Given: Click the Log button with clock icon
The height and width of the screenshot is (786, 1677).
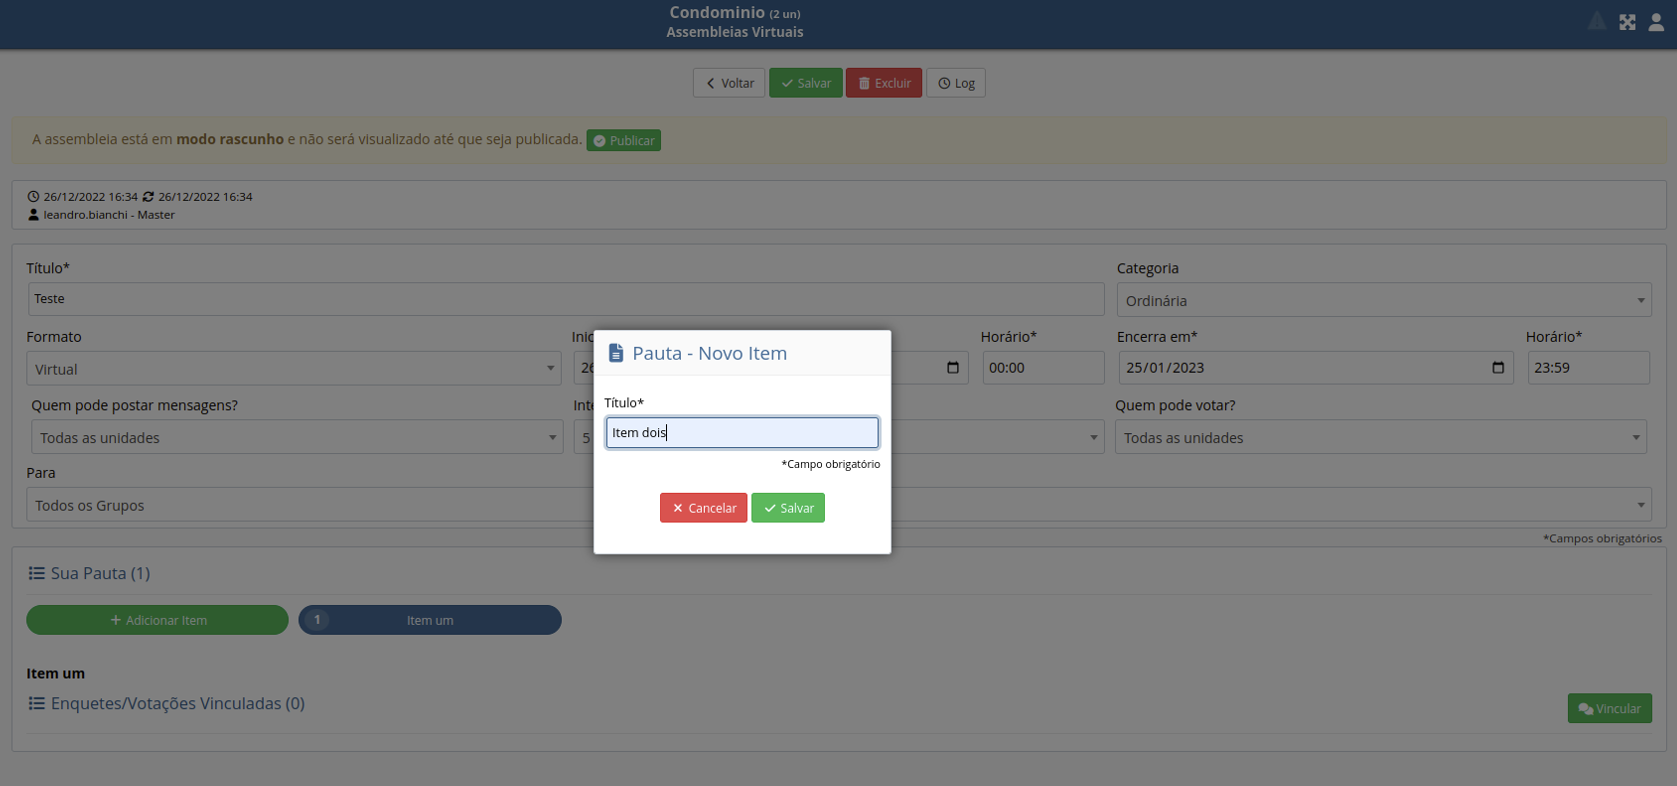Looking at the screenshot, I should coord(955,83).
